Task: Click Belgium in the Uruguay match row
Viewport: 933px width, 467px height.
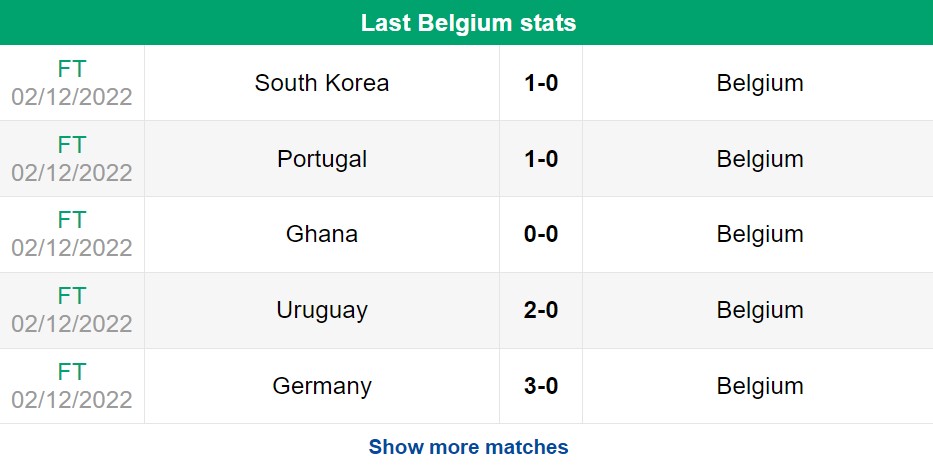Action: point(760,310)
